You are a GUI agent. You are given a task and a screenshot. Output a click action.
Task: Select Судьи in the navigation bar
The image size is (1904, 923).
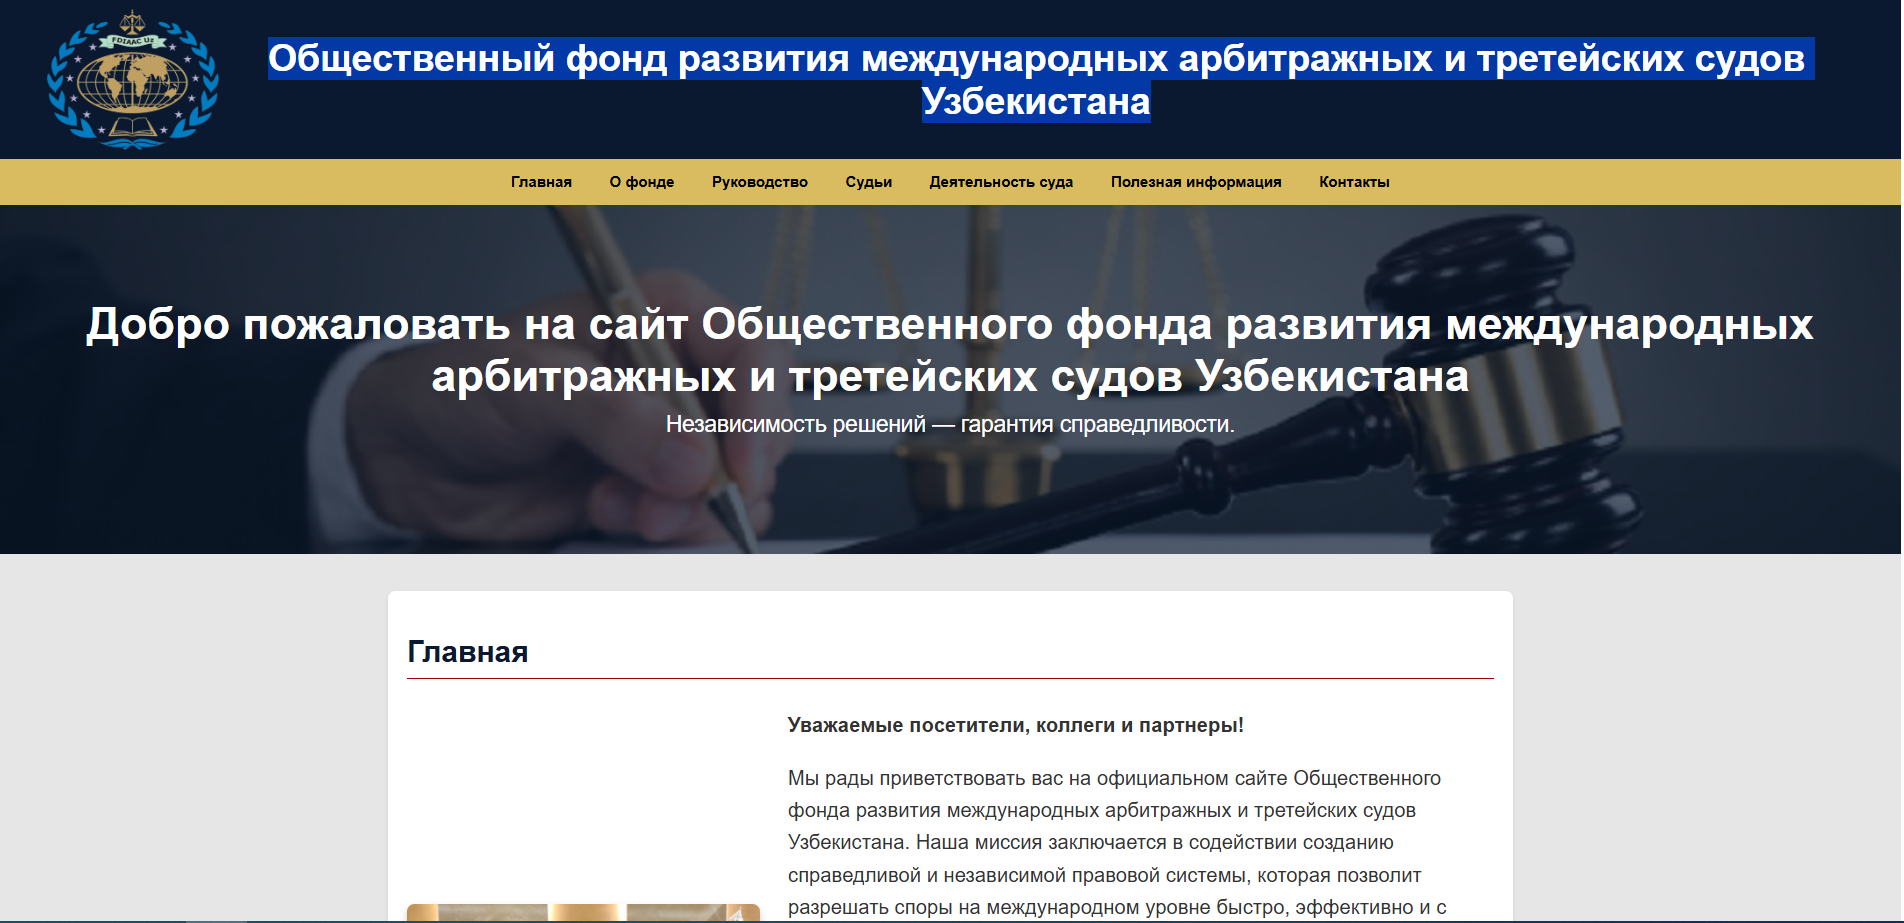pos(868,182)
